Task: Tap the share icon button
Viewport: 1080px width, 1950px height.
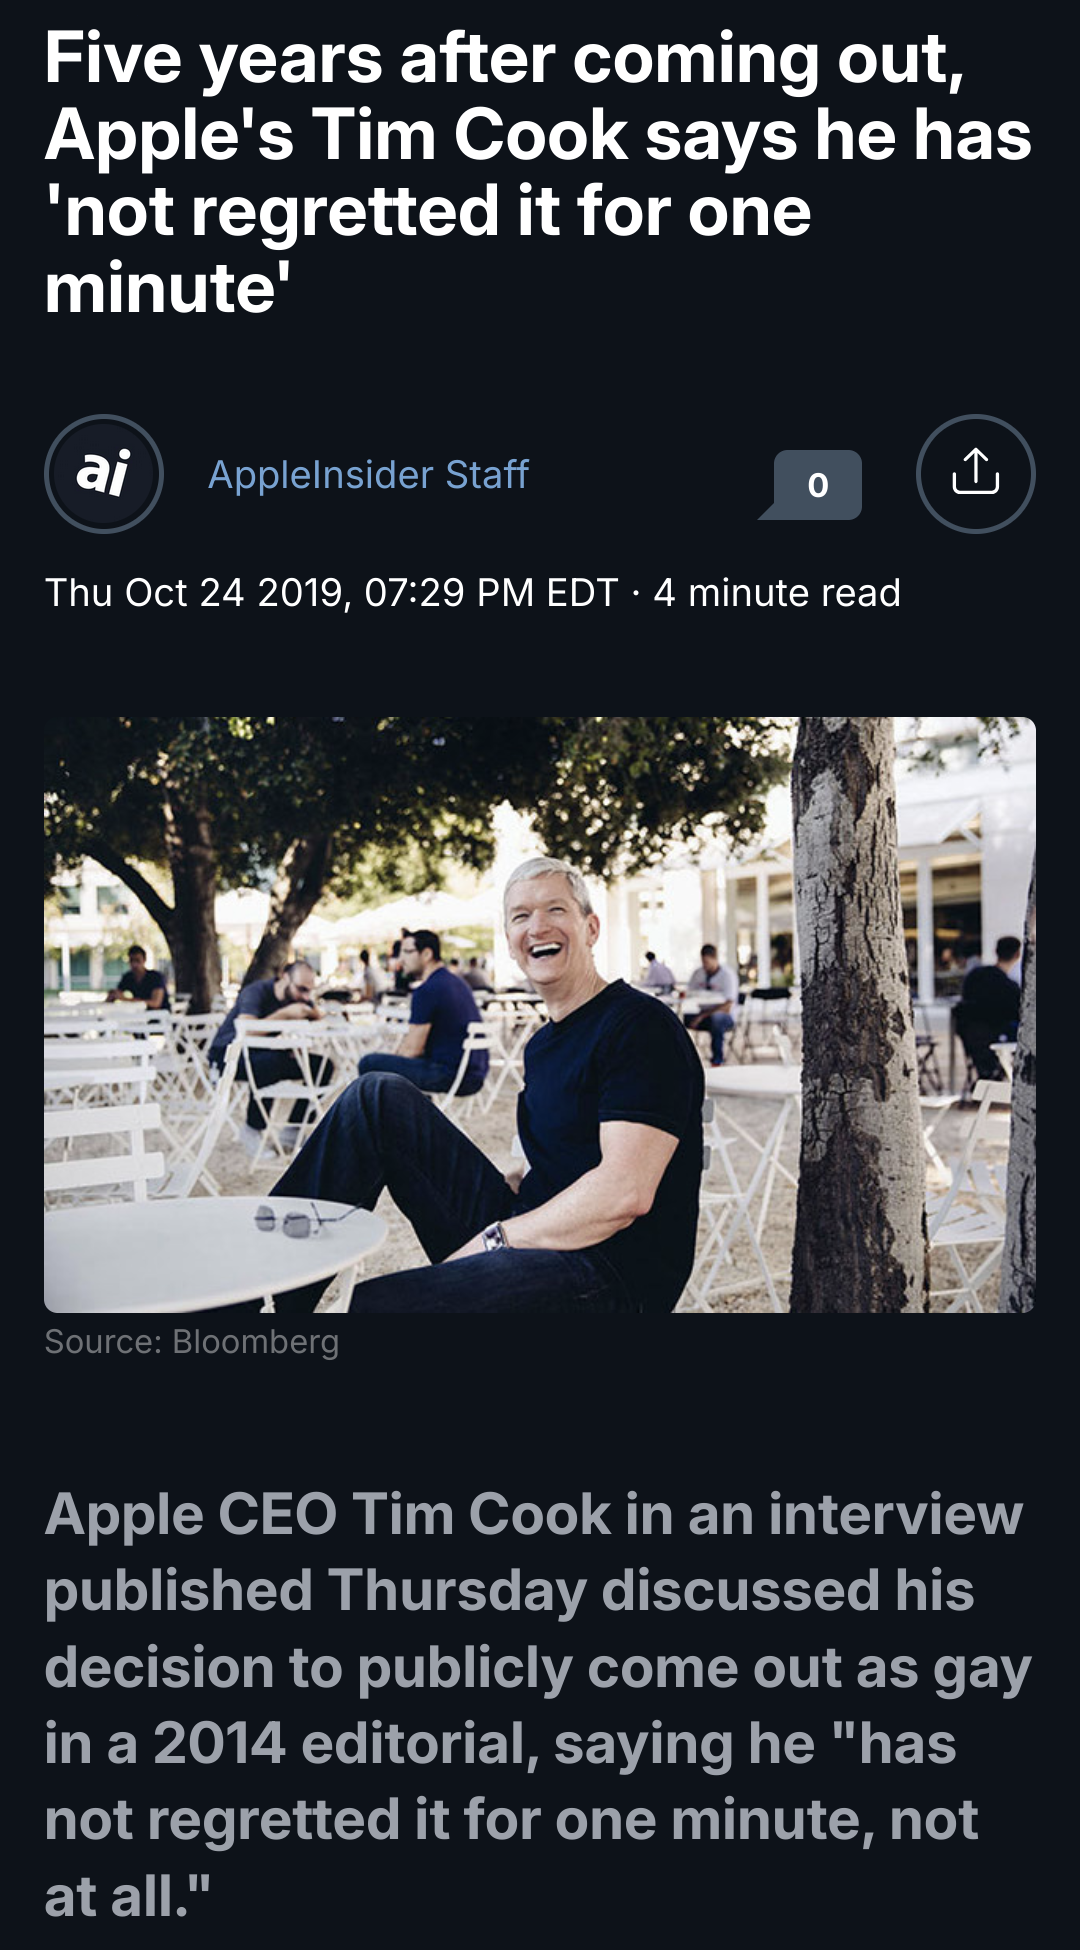Action: [x=975, y=474]
